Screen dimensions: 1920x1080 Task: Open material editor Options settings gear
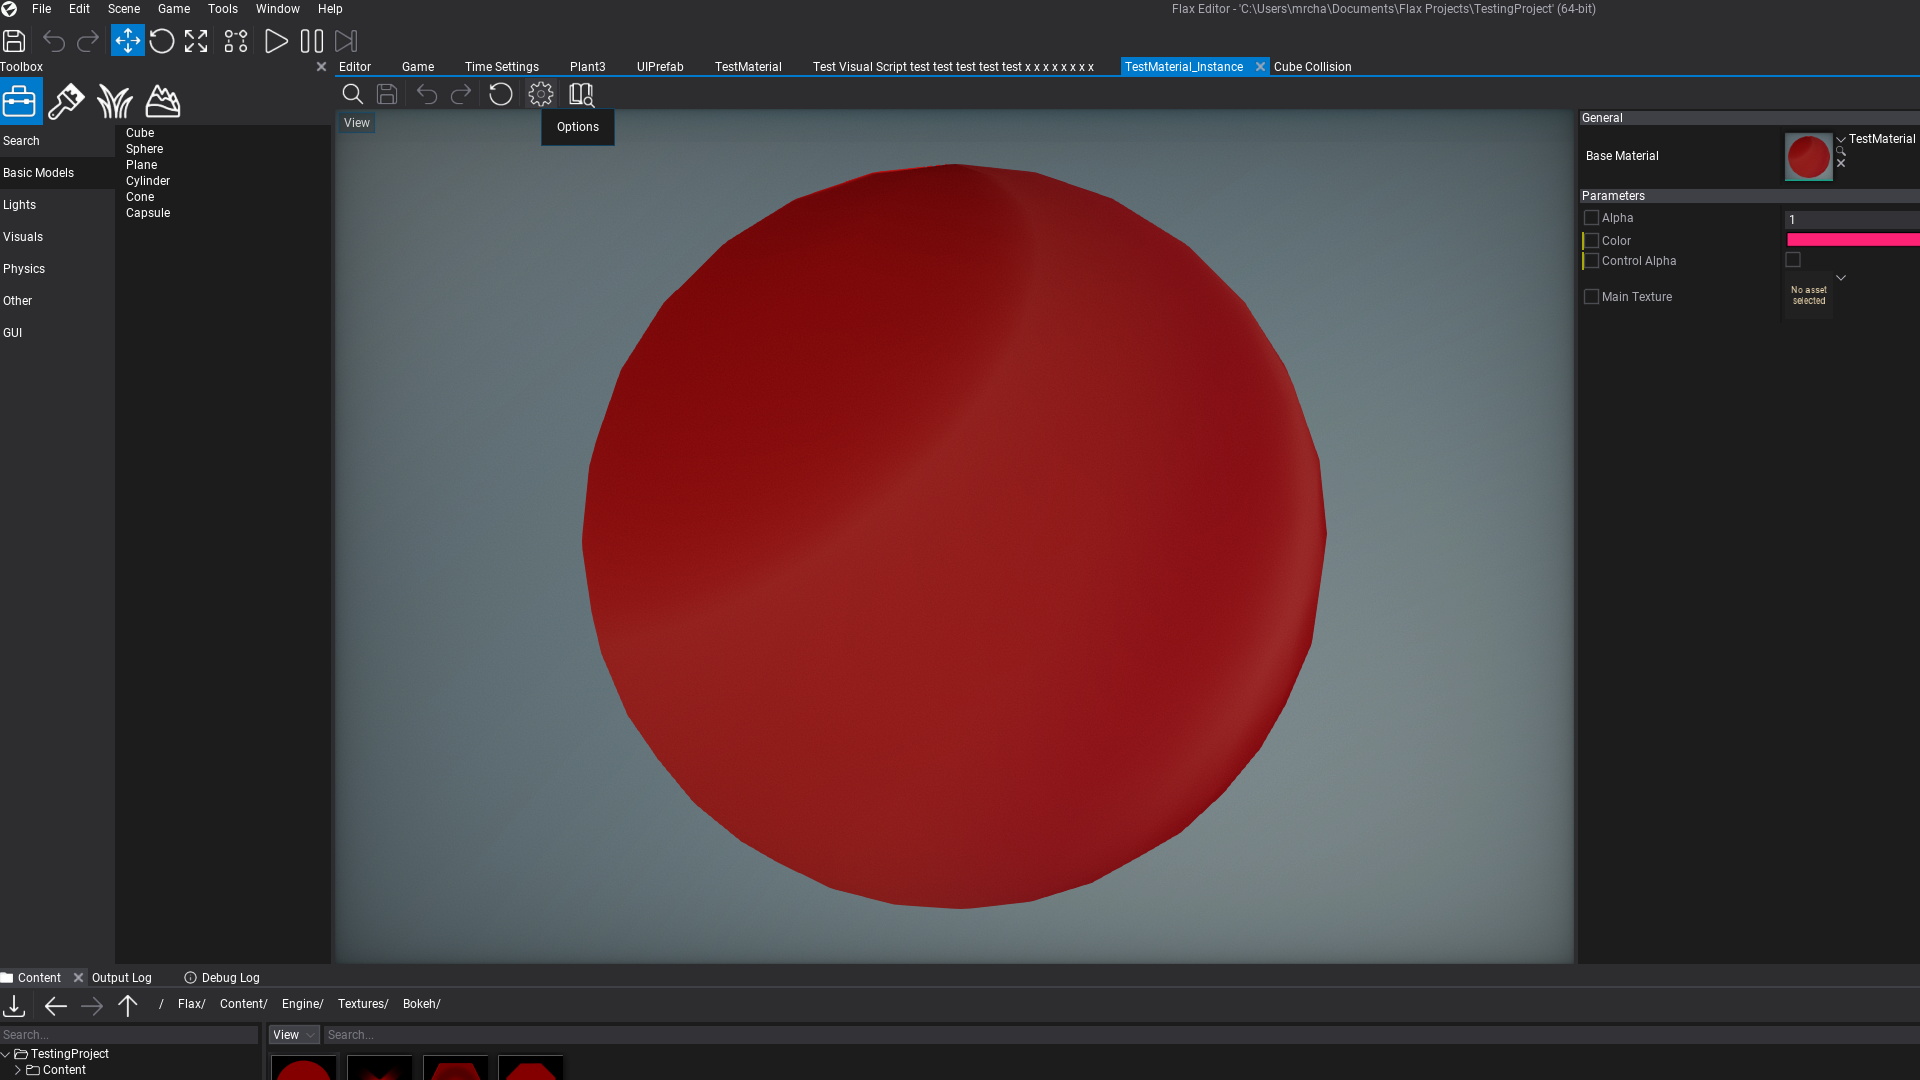point(540,94)
